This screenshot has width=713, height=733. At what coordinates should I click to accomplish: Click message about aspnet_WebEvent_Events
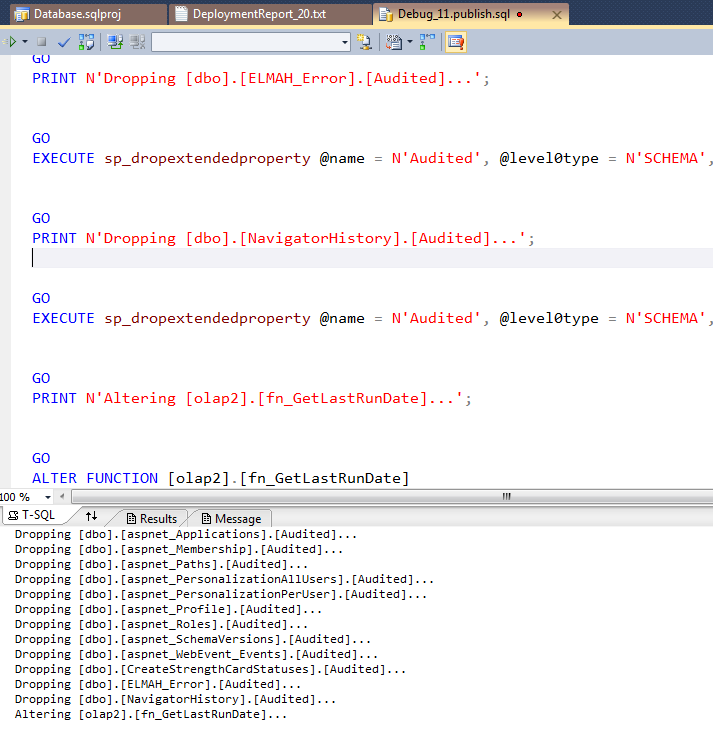[196, 654]
